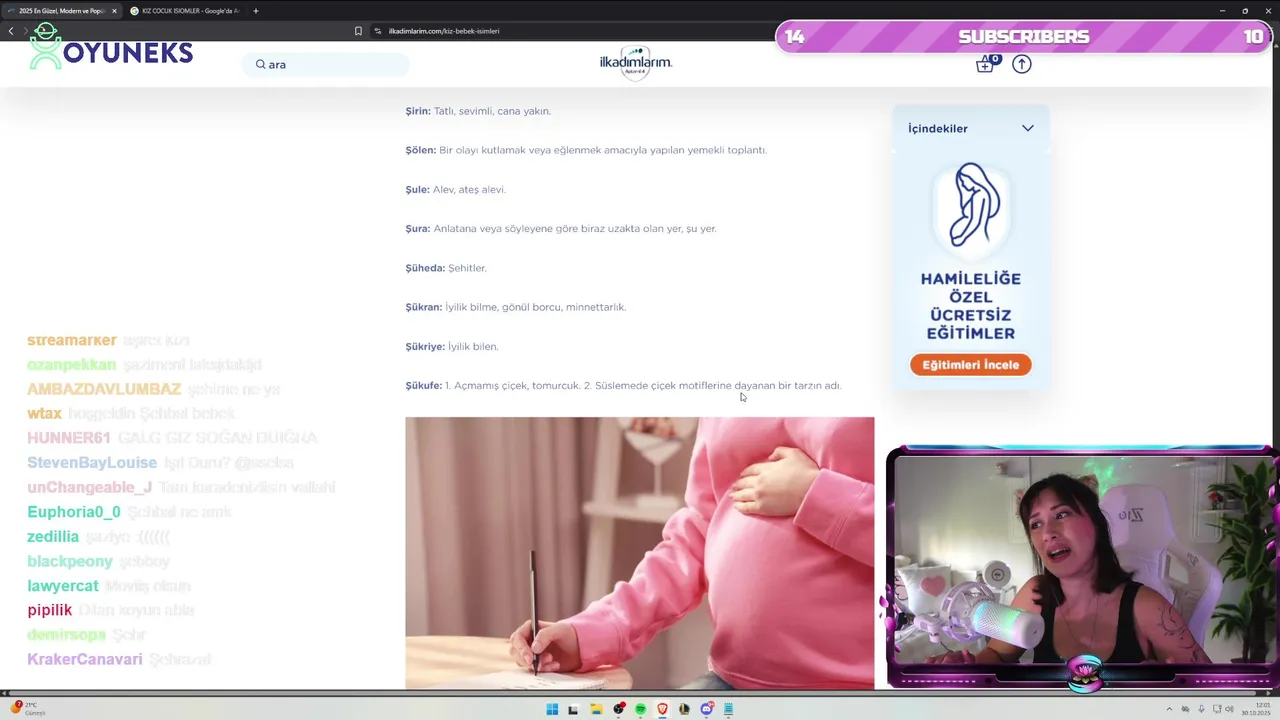Image resolution: width=1280 pixels, height=720 pixels.
Task: Select the name 'Şükufe' in the list
Action: 424,385
